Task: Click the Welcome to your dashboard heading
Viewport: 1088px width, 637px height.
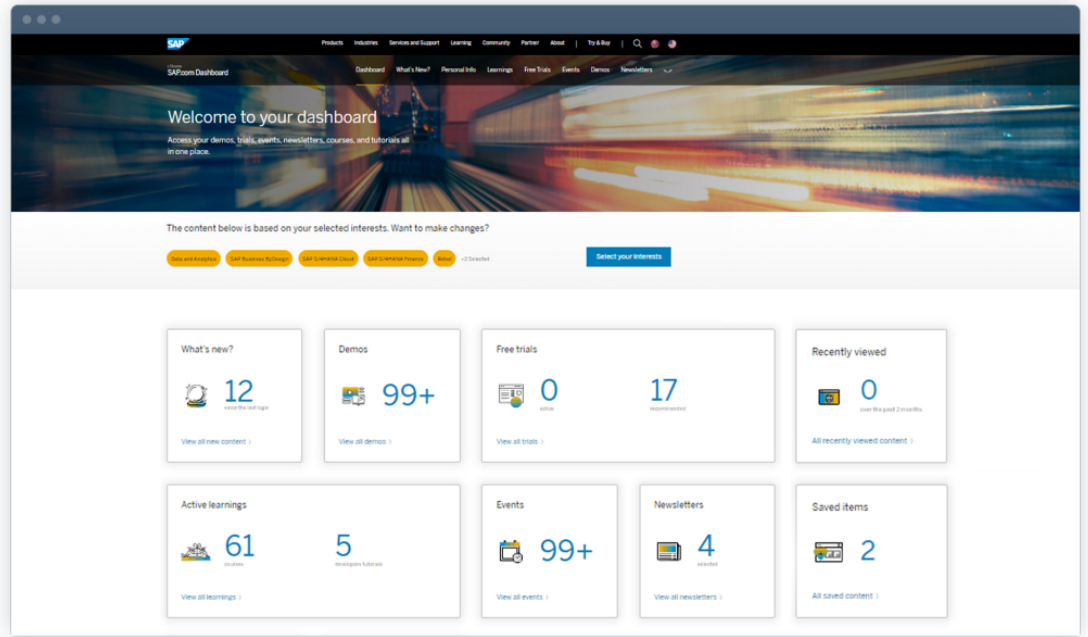Action: pyautogui.click(x=272, y=117)
